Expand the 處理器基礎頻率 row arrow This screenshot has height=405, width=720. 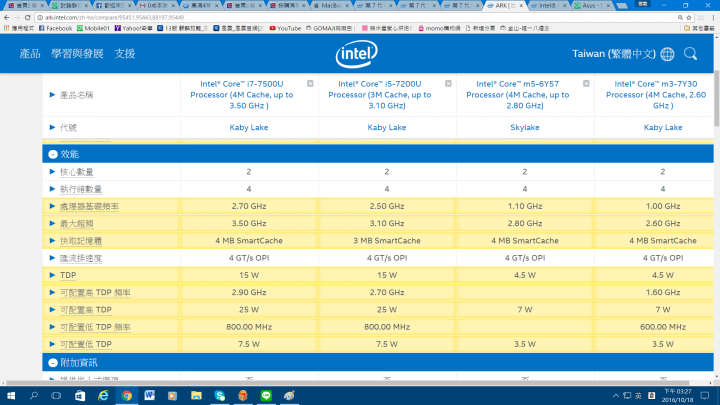(52, 206)
